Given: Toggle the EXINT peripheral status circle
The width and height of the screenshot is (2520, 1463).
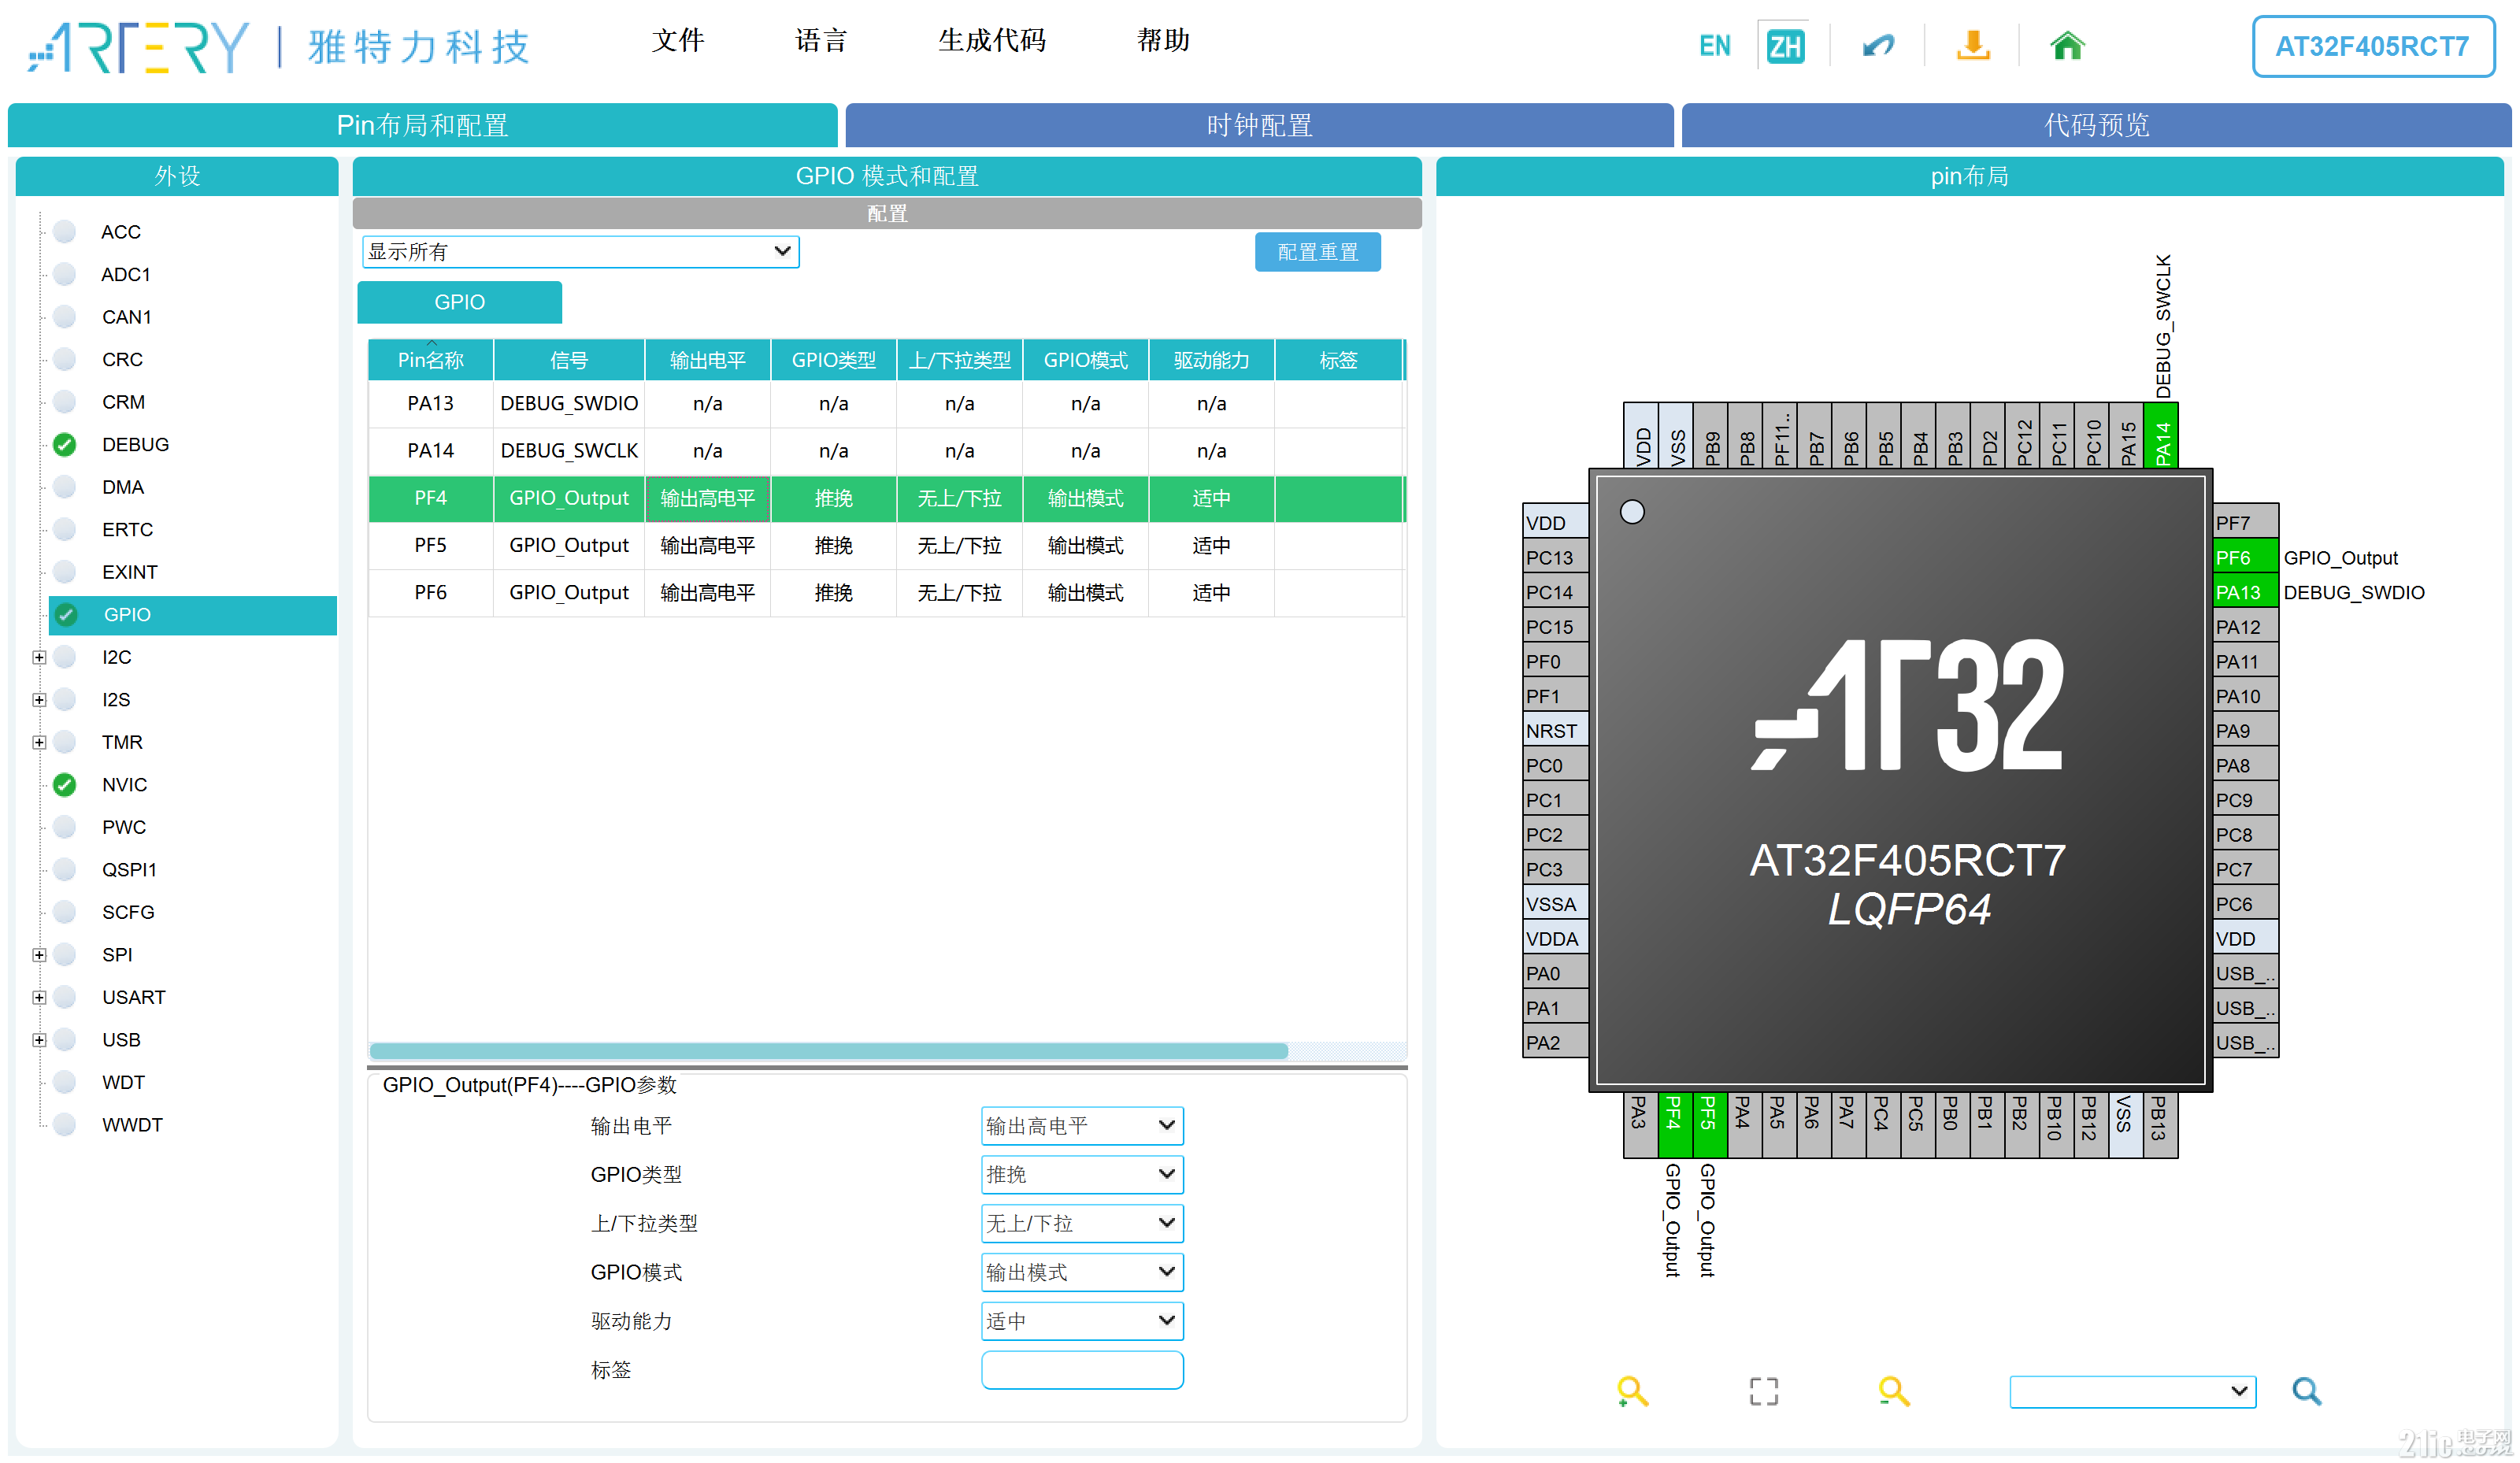Looking at the screenshot, I should pos(65,571).
